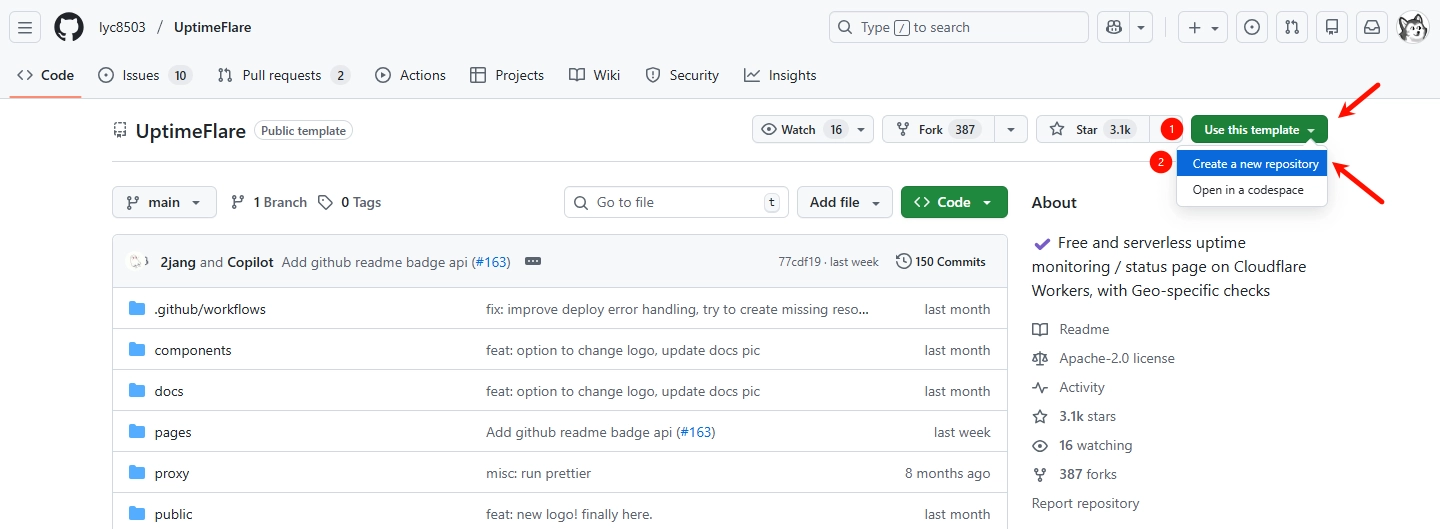Star the UptimeFlare repository
Viewport: 1440px width, 529px height.
1087,130
